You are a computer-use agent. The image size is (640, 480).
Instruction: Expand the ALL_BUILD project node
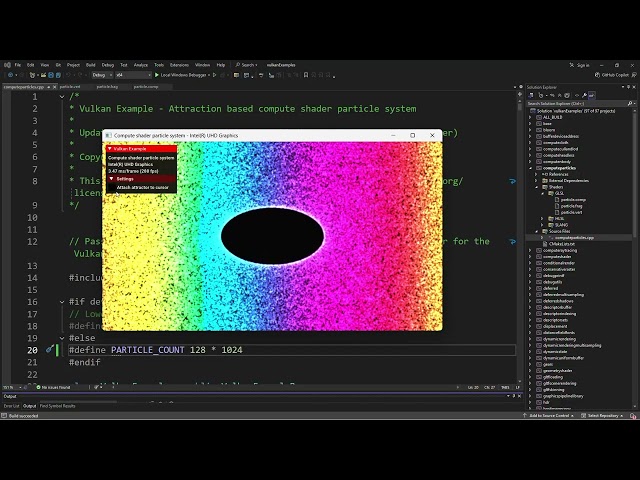point(531,117)
